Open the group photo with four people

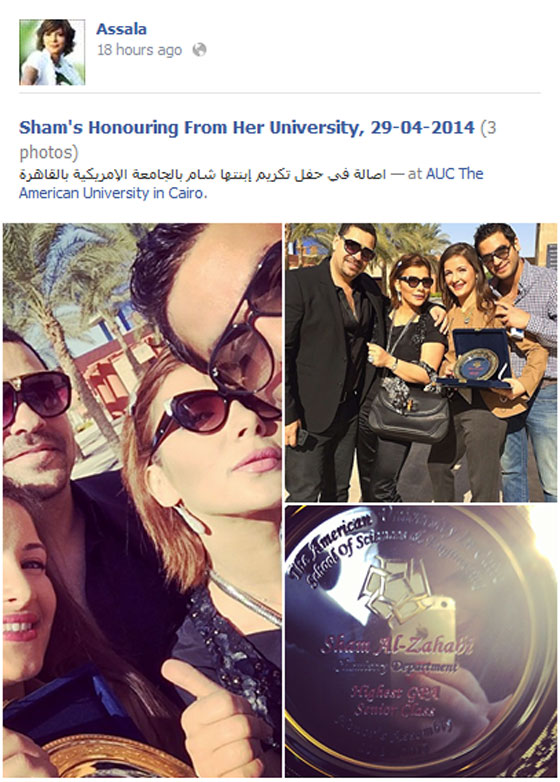point(421,362)
